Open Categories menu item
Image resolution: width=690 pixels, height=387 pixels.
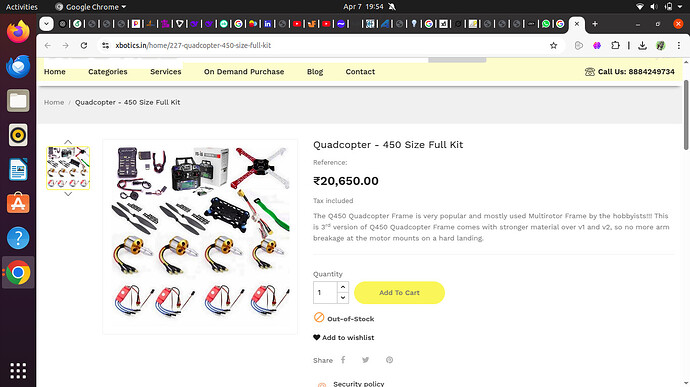point(107,72)
